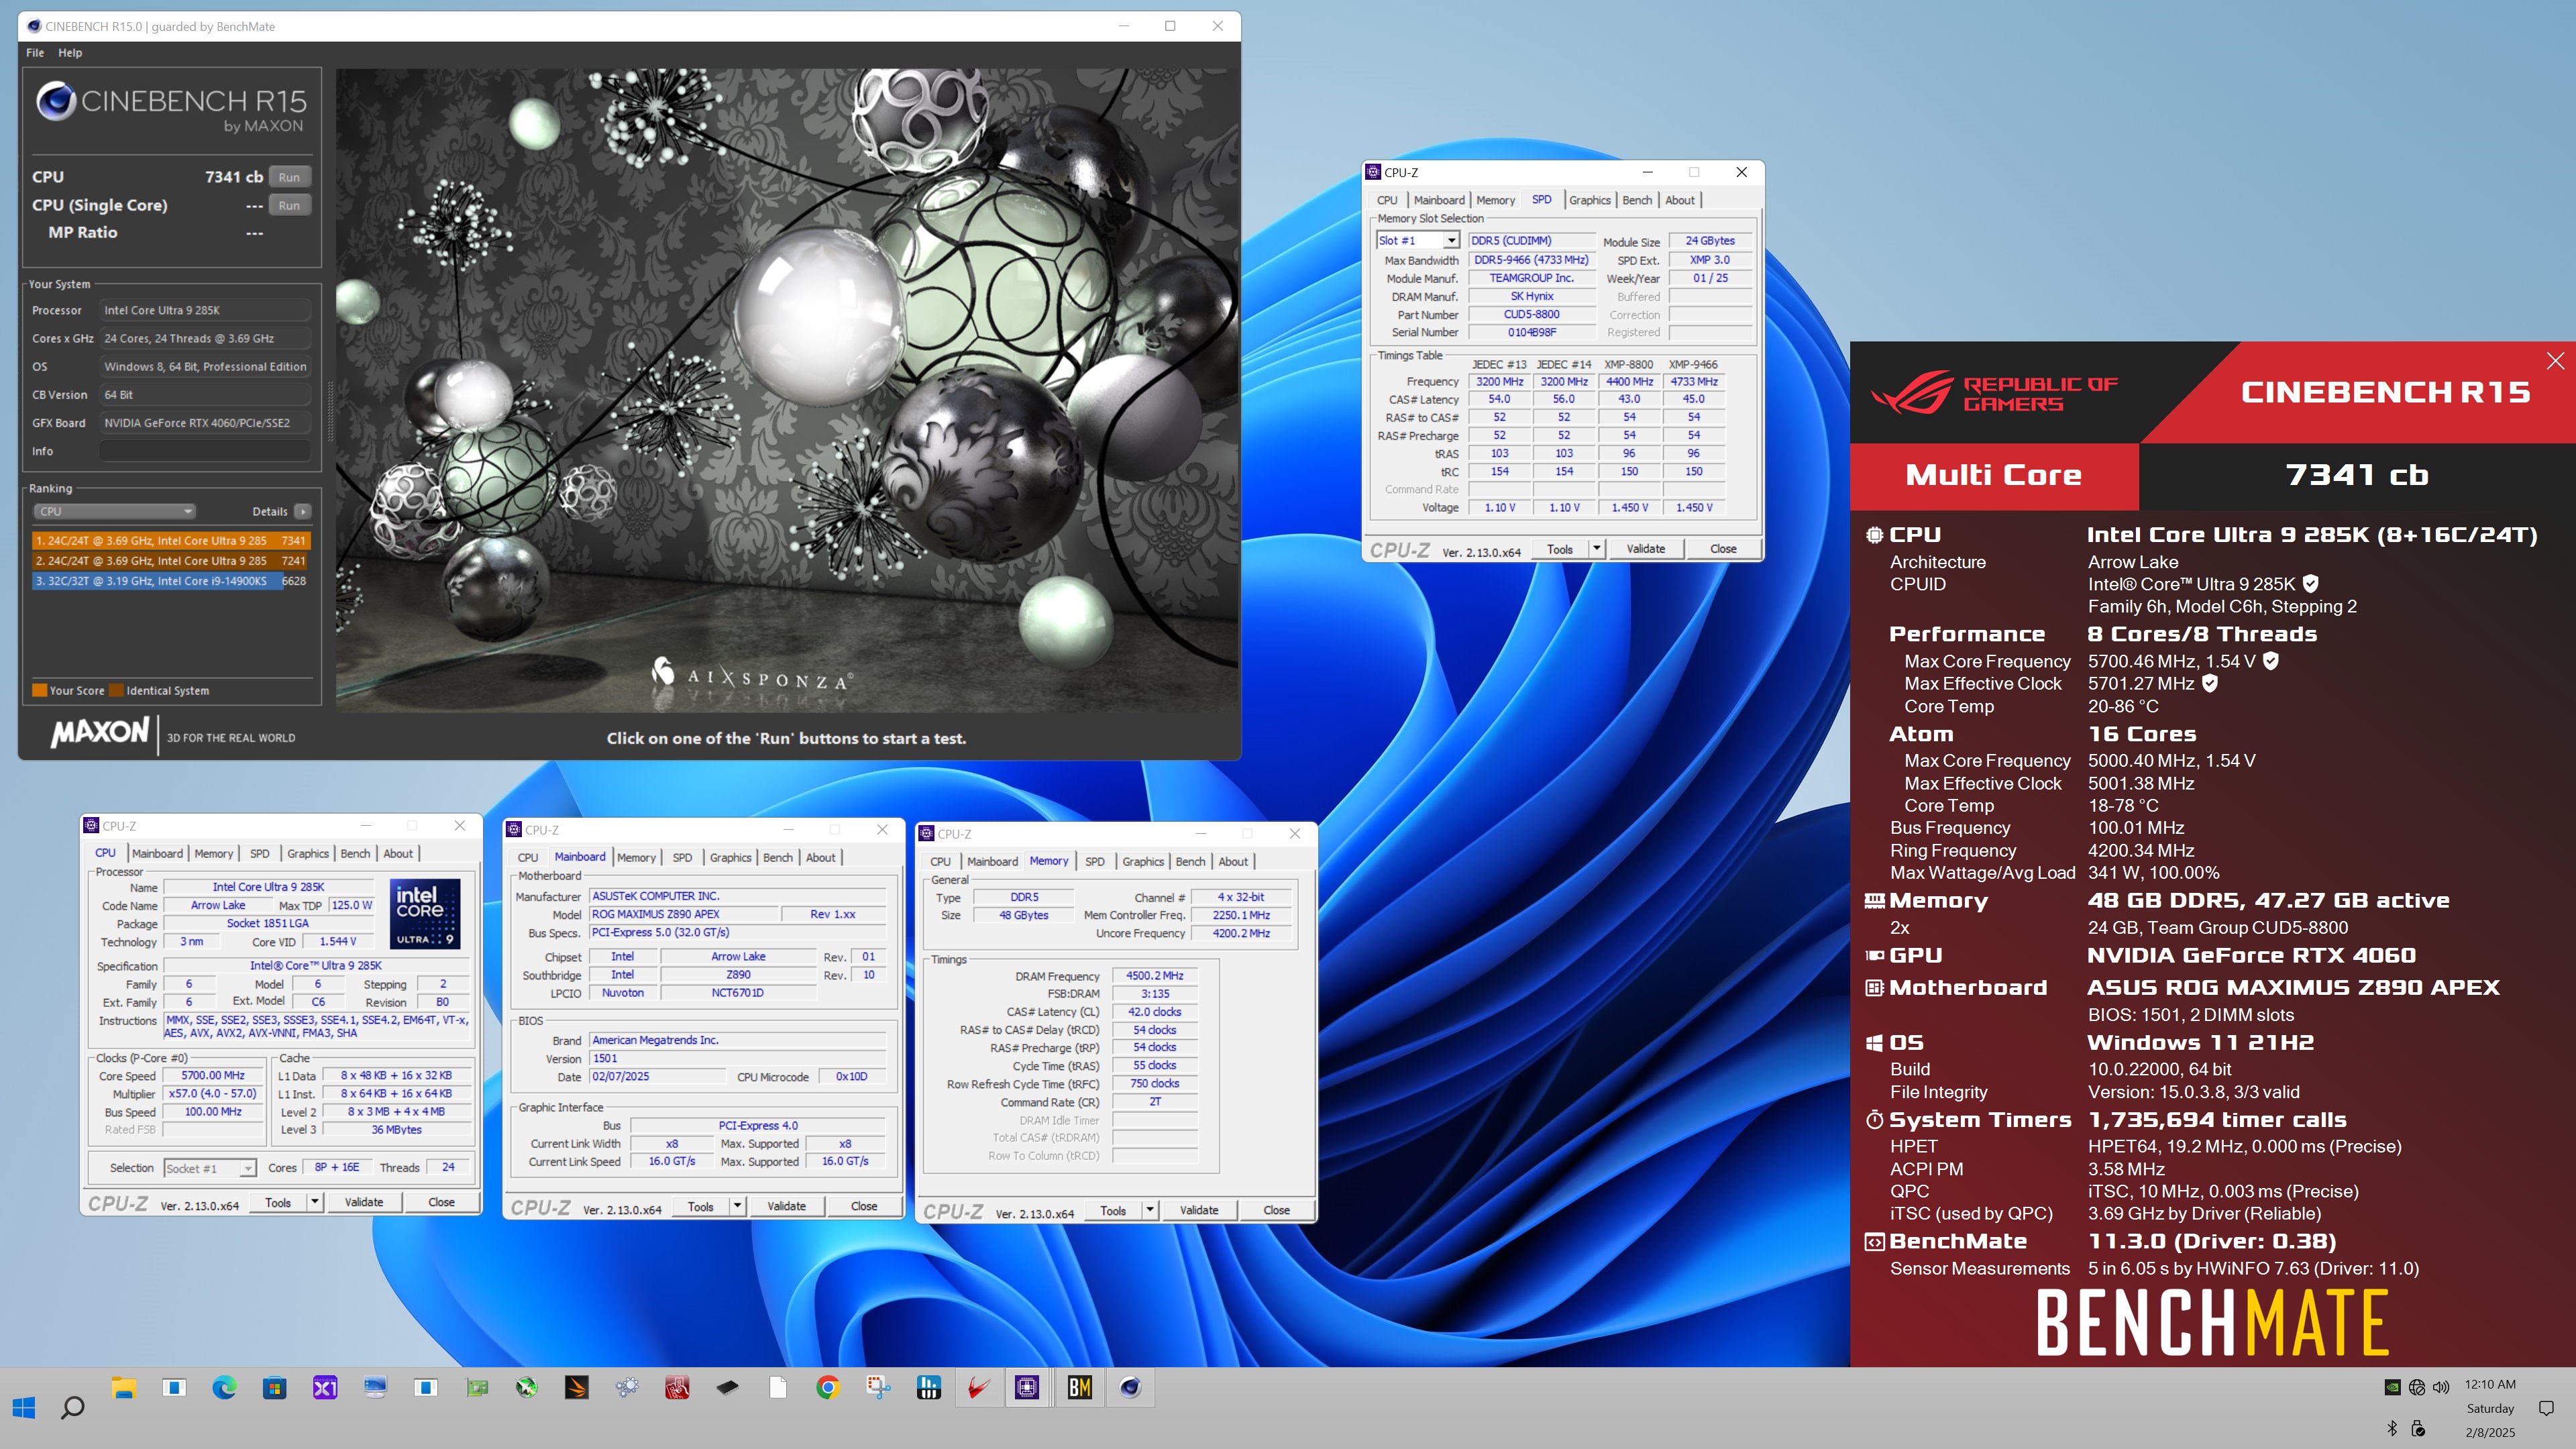Open the green circuit card taskbar icon
Screen dimensions: 2576x1449
pos(477,1387)
